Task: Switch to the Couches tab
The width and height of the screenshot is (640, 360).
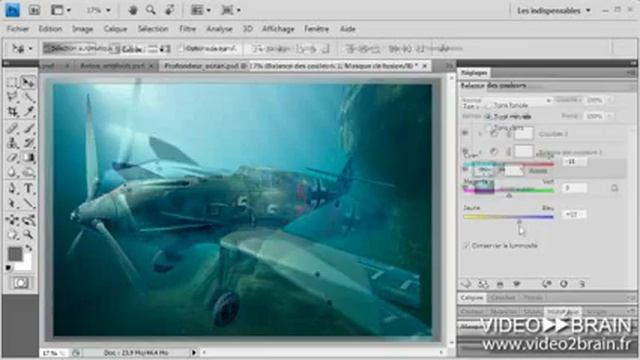Action: 503,298
